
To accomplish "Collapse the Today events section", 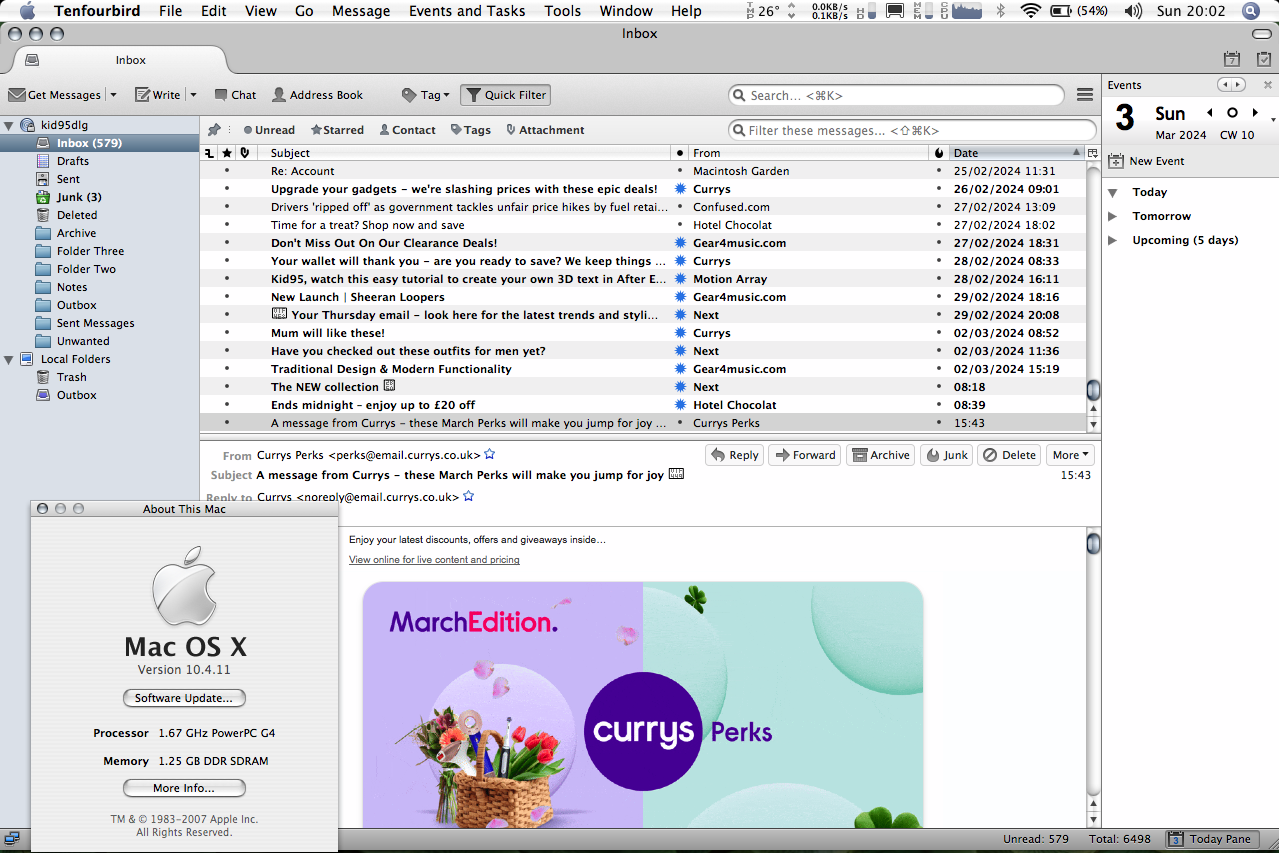I will pyautogui.click(x=1113, y=192).
